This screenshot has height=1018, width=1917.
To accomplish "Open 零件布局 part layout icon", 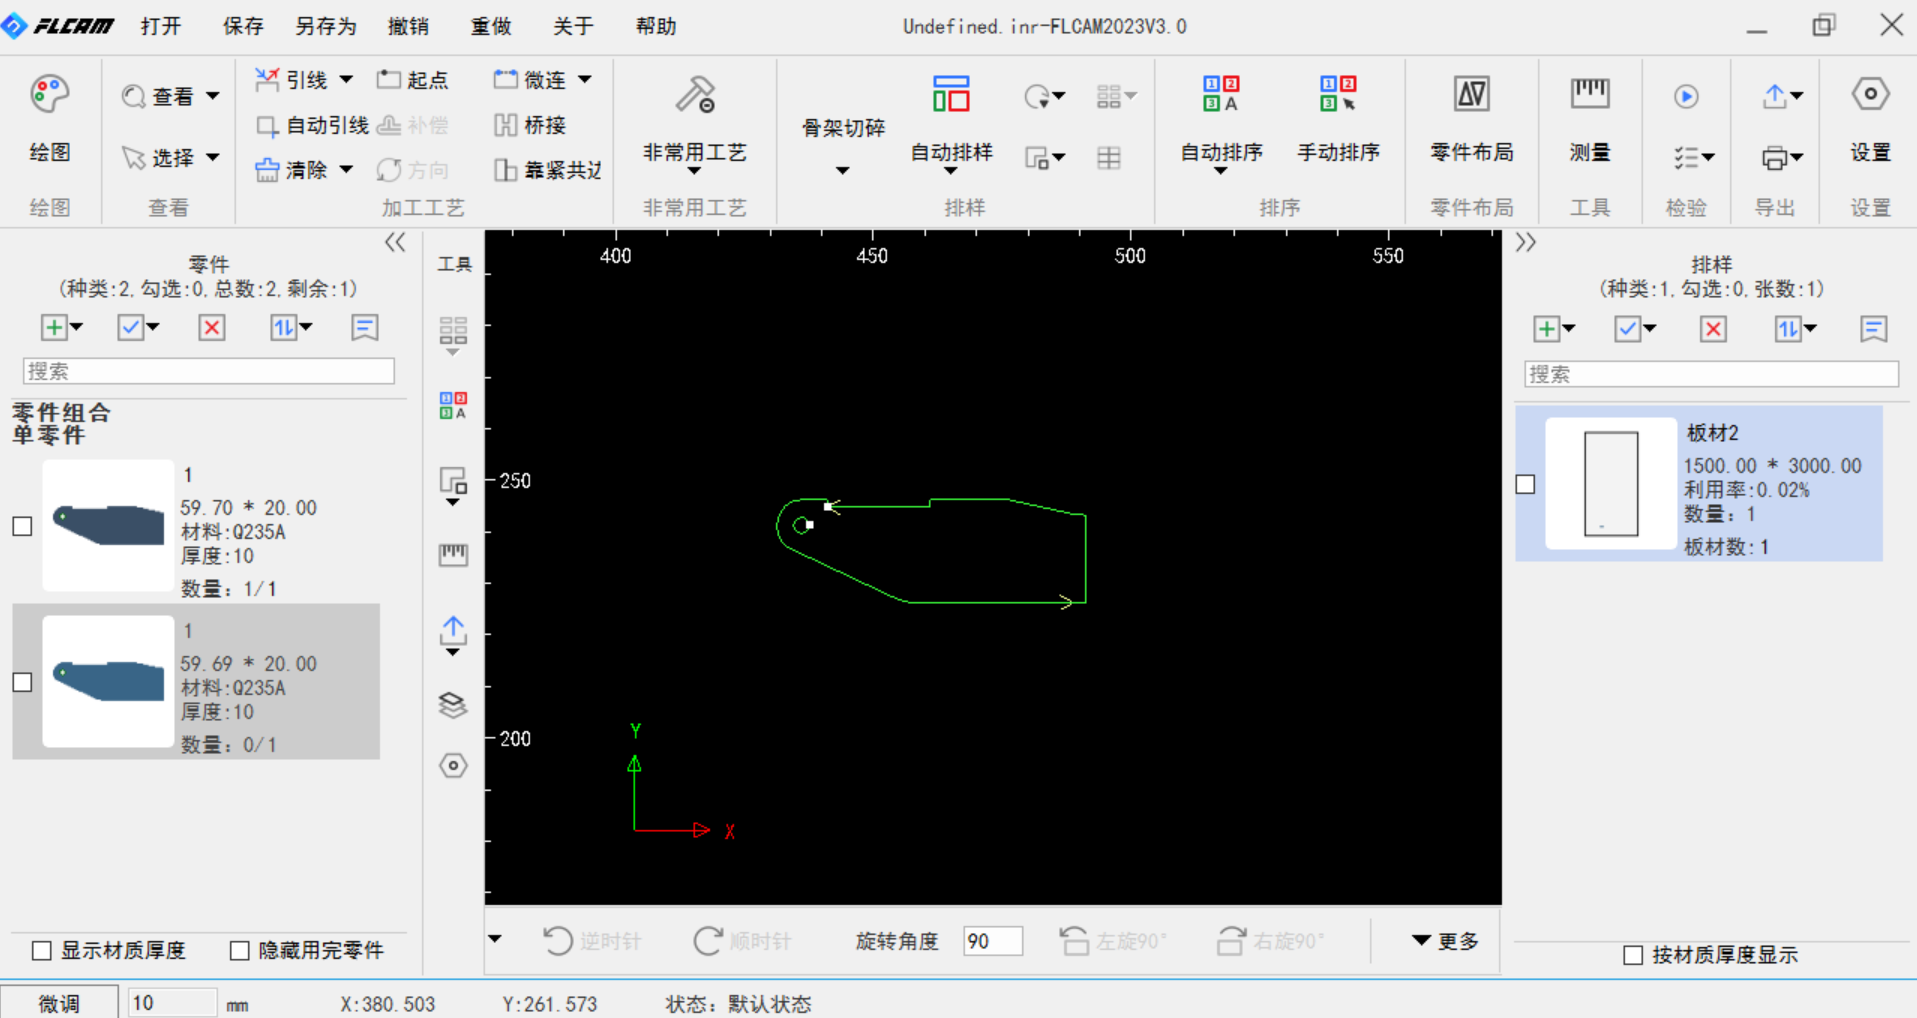I will pyautogui.click(x=1471, y=94).
